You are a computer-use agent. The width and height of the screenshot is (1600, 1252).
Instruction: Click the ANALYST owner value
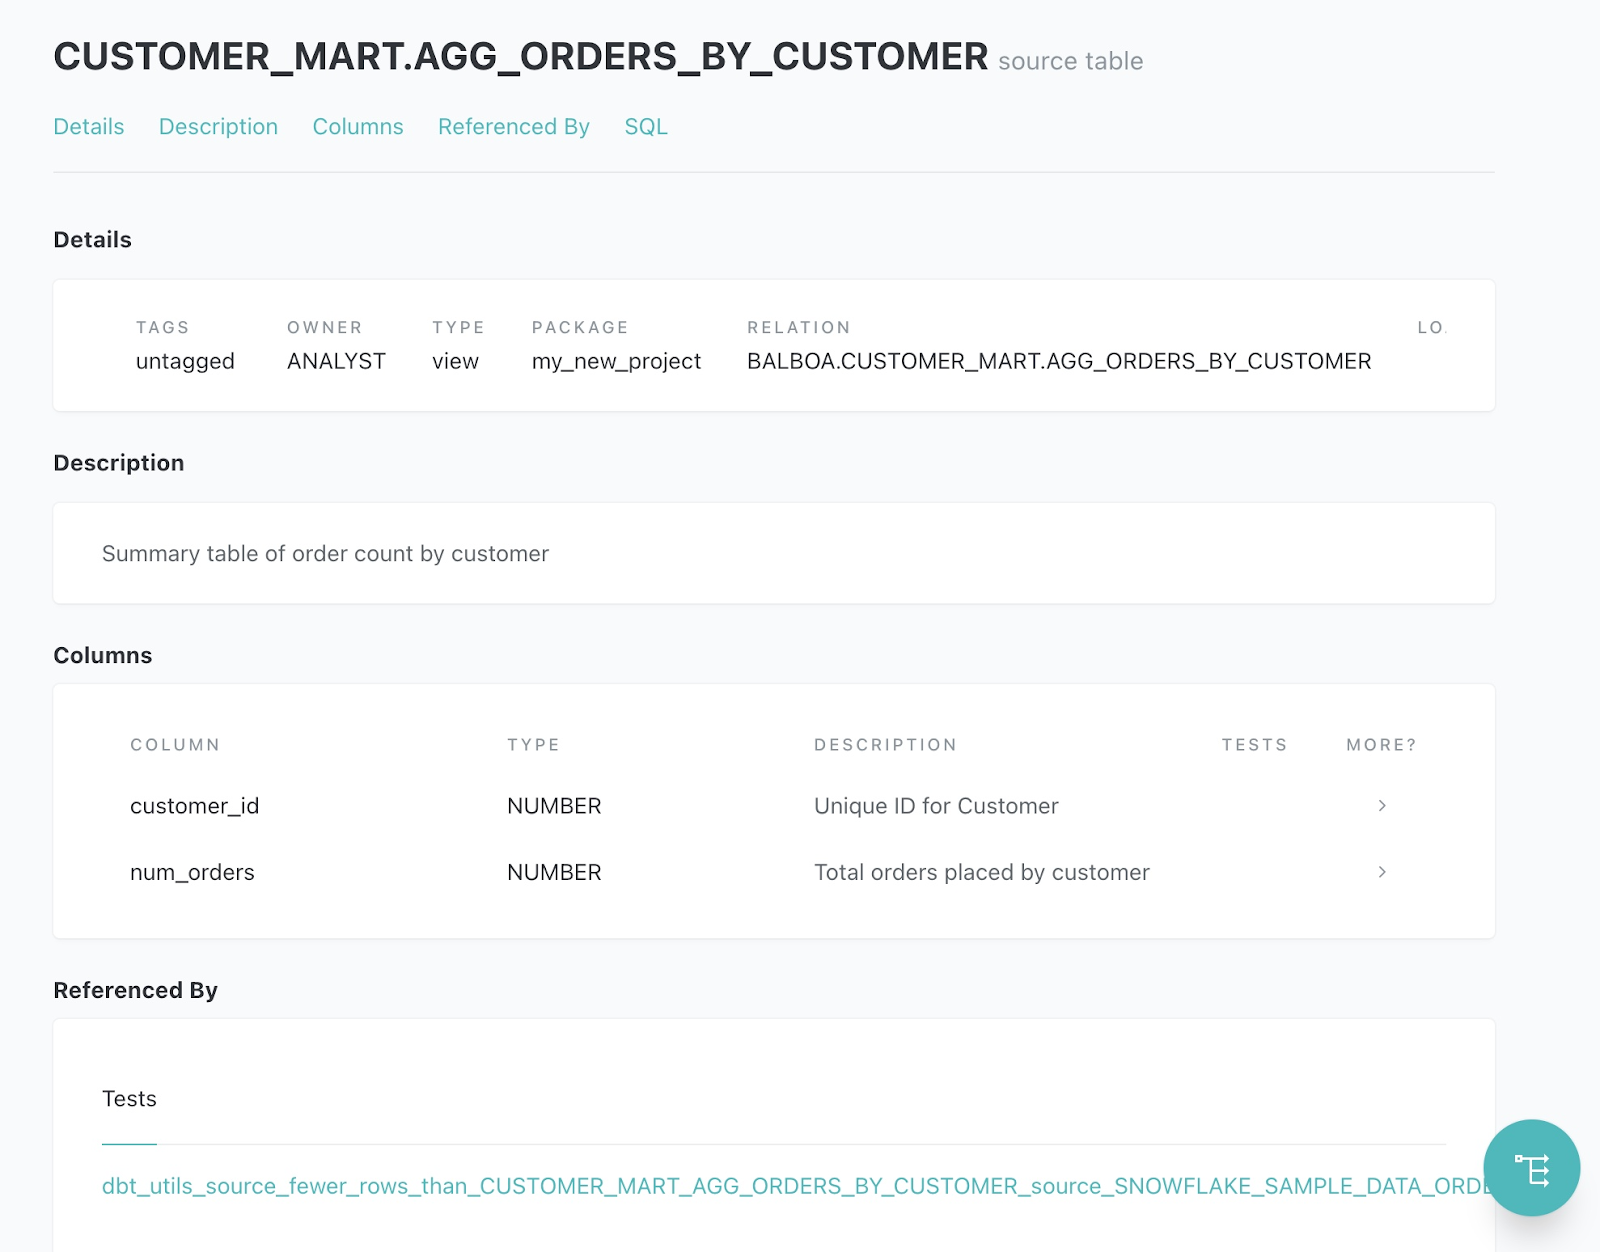(x=336, y=361)
